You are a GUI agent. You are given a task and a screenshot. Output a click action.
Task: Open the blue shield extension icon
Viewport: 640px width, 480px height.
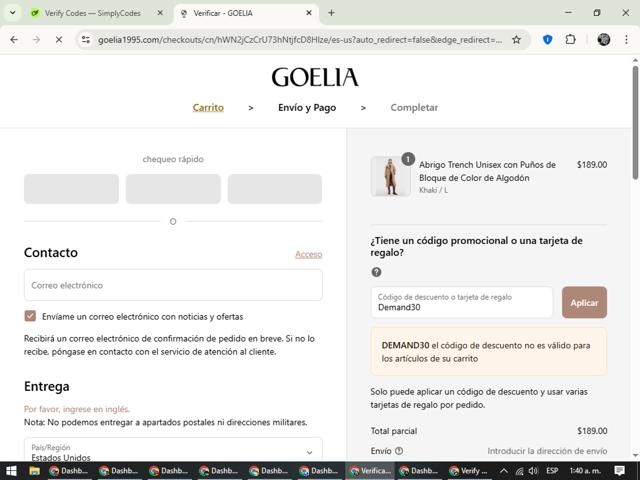click(548, 40)
